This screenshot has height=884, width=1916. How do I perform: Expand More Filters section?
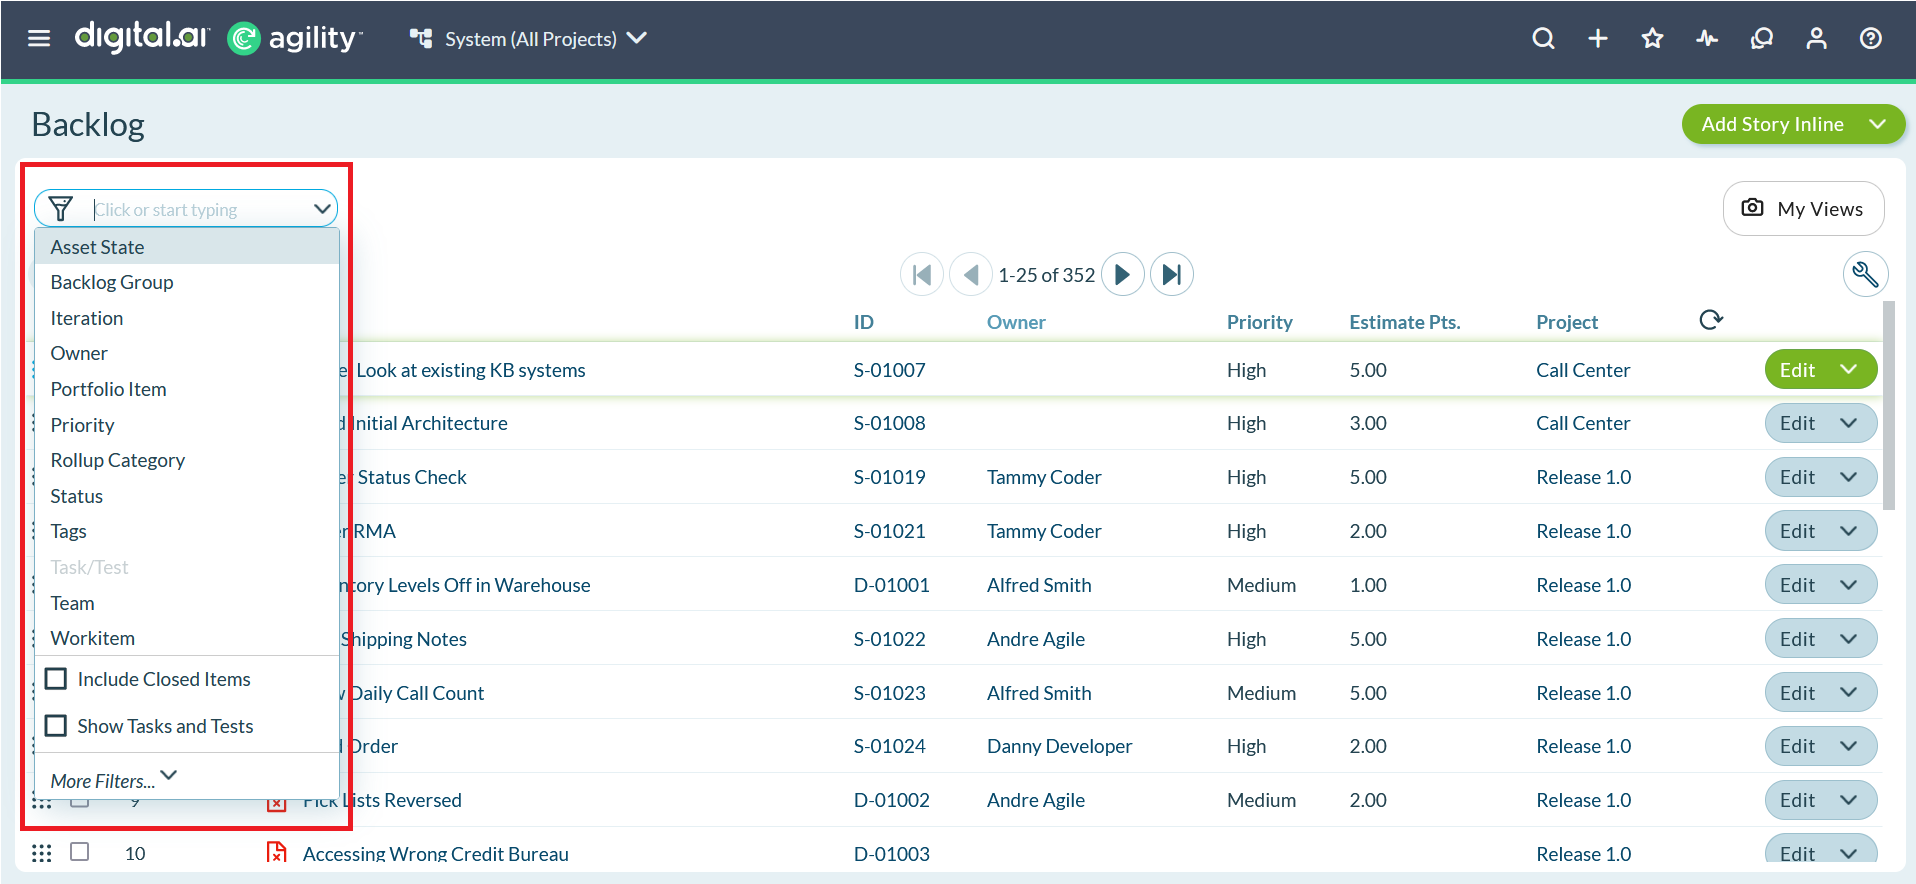tap(114, 779)
